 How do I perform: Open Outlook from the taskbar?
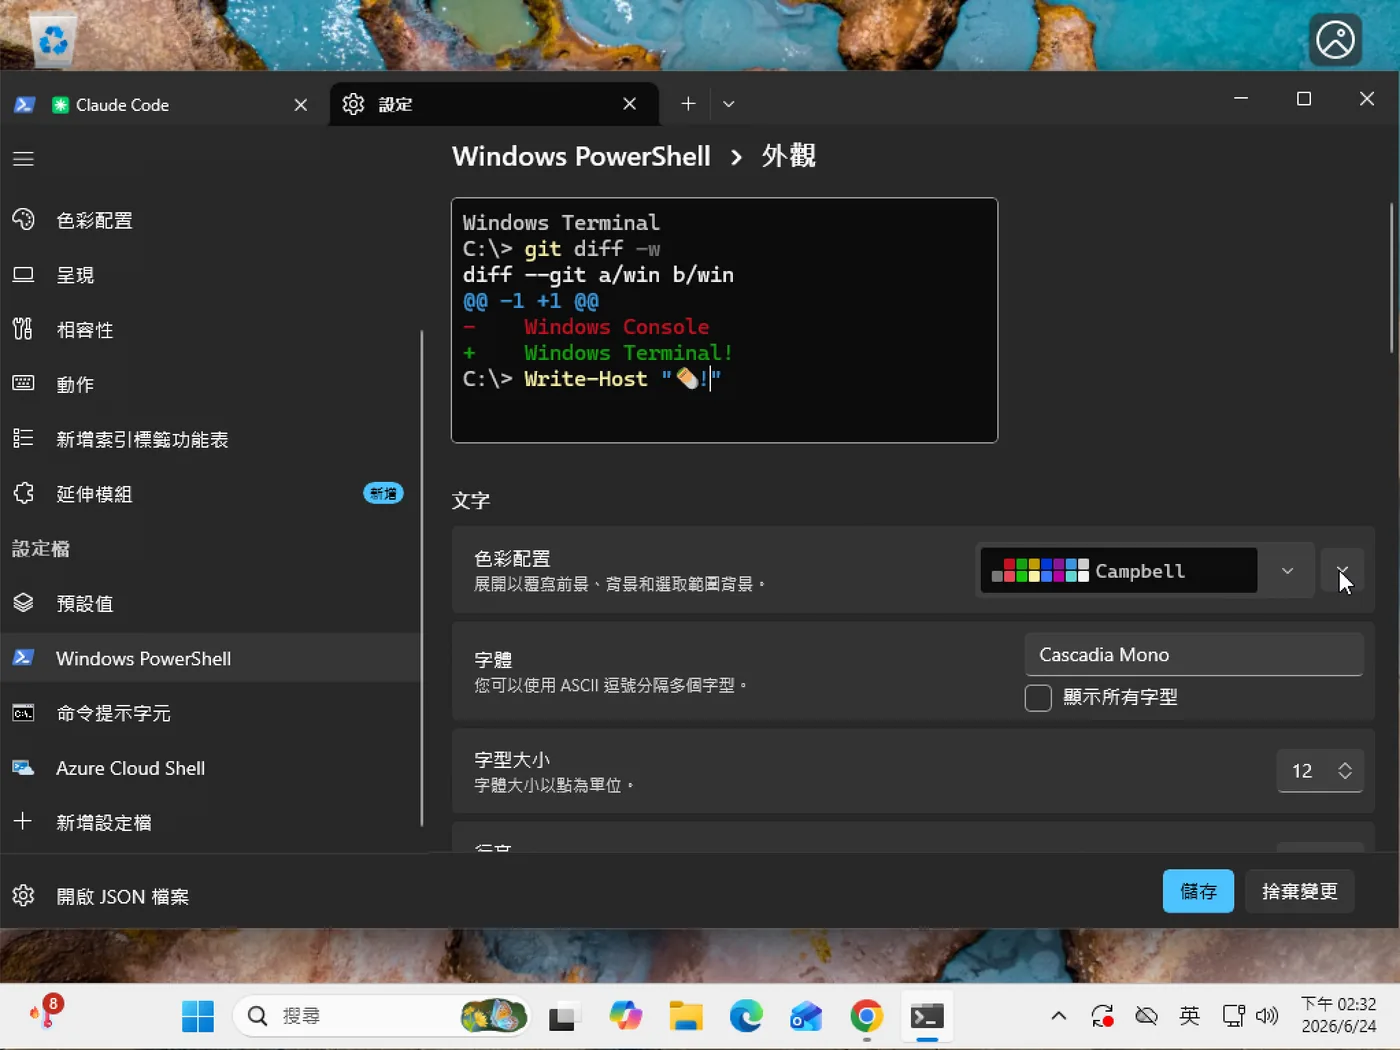point(806,1016)
